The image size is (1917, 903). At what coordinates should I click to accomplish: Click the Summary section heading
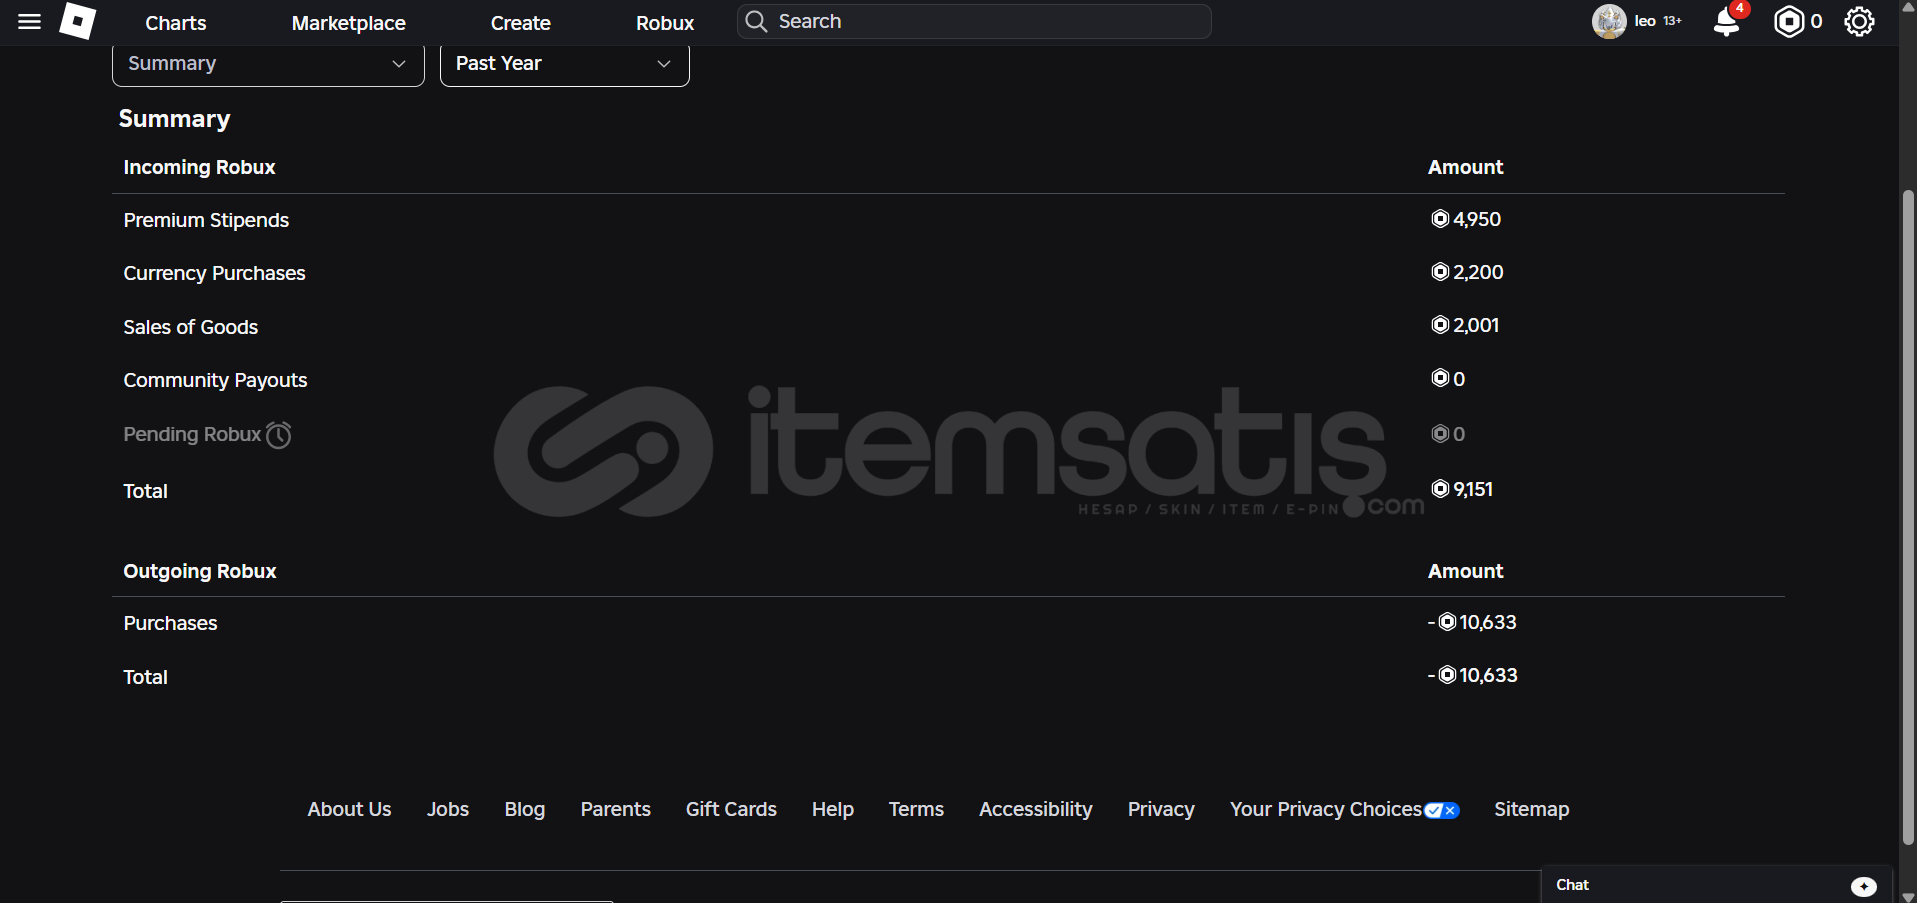point(175,119)
